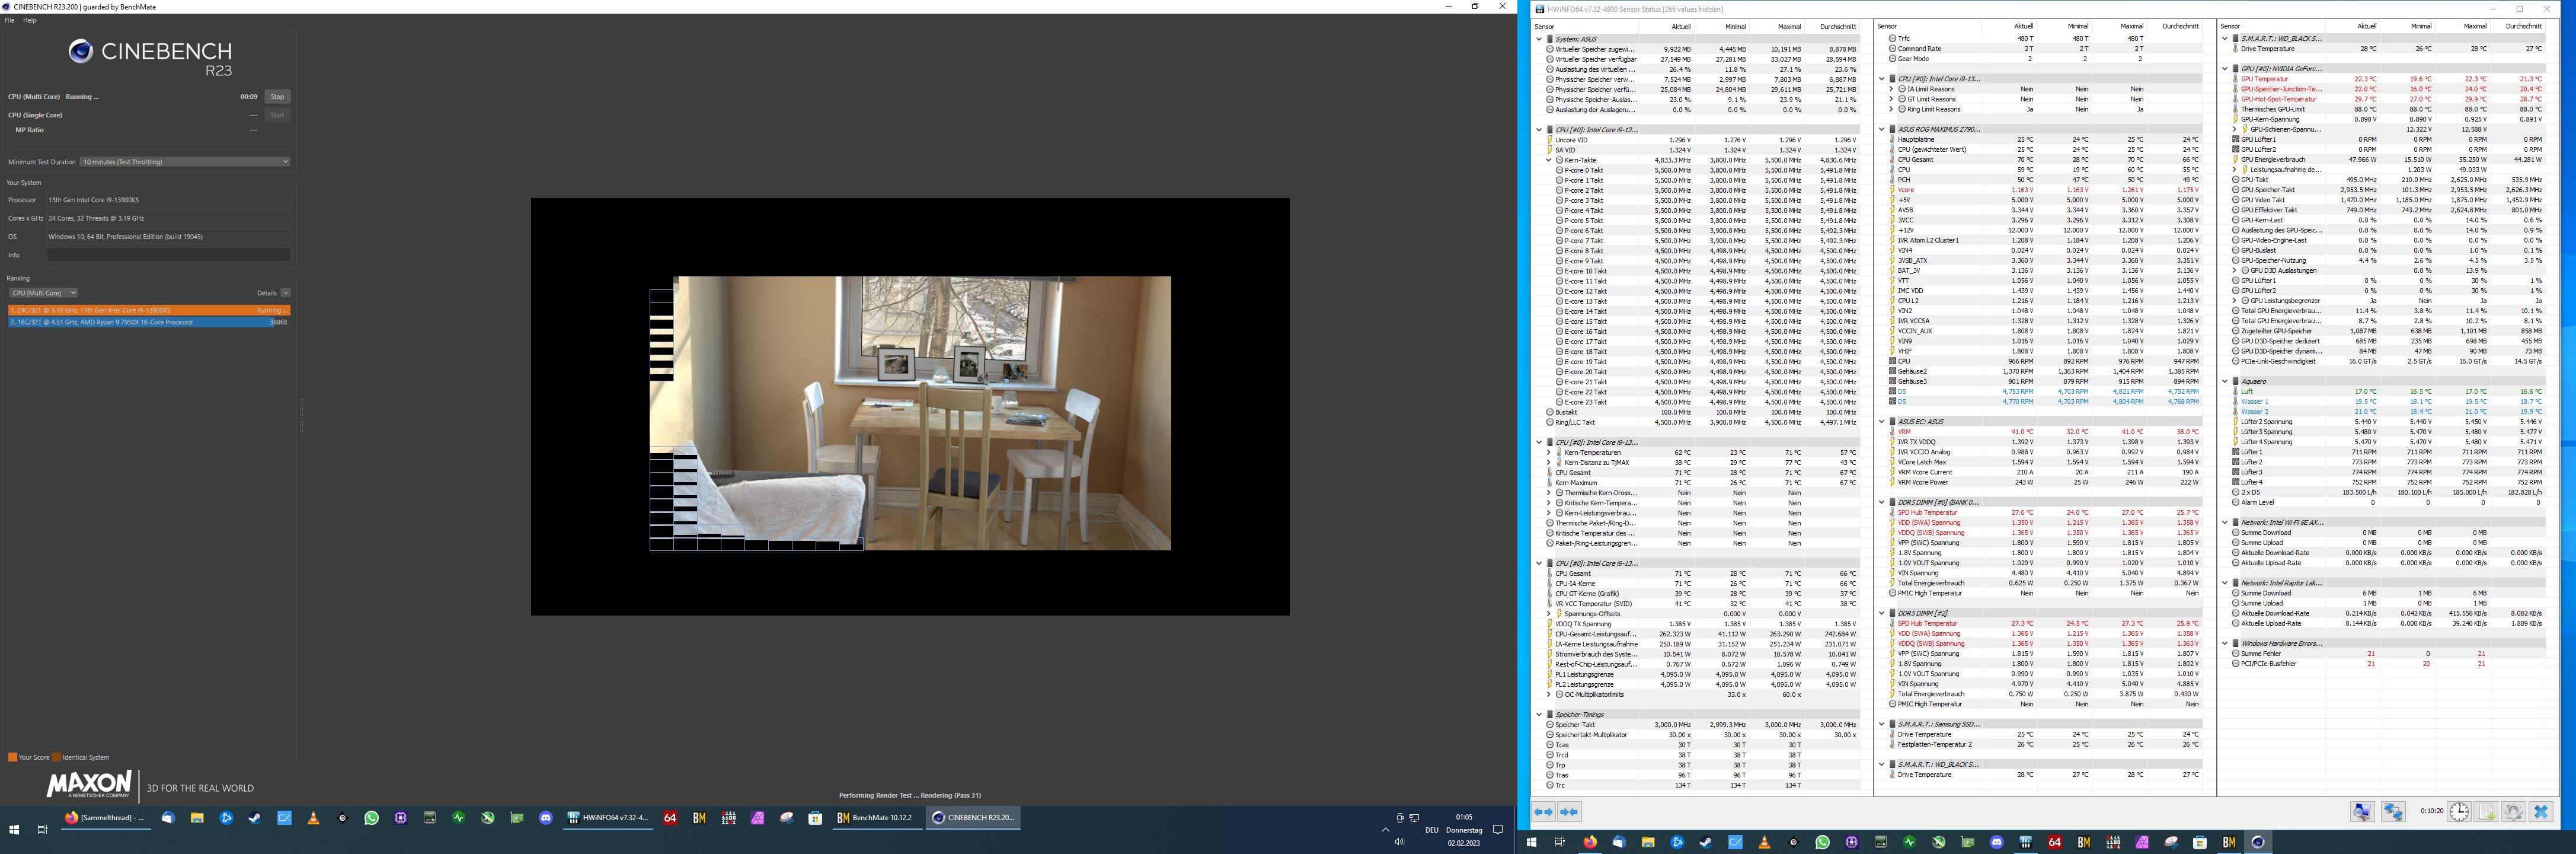This screenshot has height=854, width=2576.
Task: Switch to Firefox Sammelthread taskbar button
Action: point(105,818)
